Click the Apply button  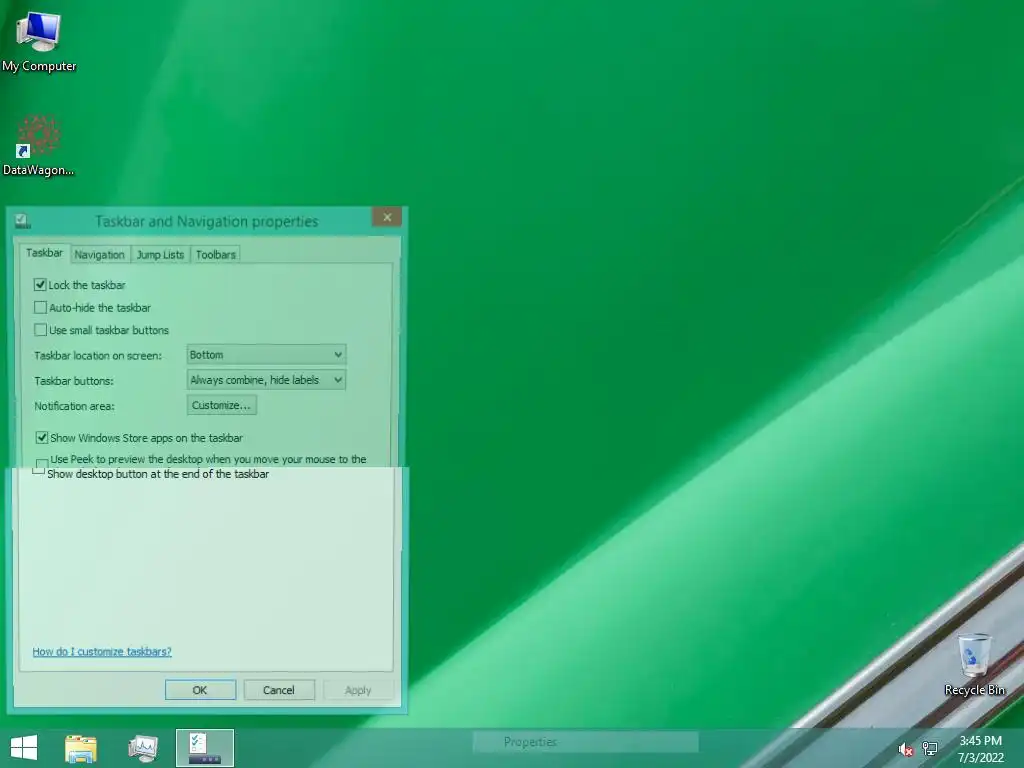click(358, 690)
